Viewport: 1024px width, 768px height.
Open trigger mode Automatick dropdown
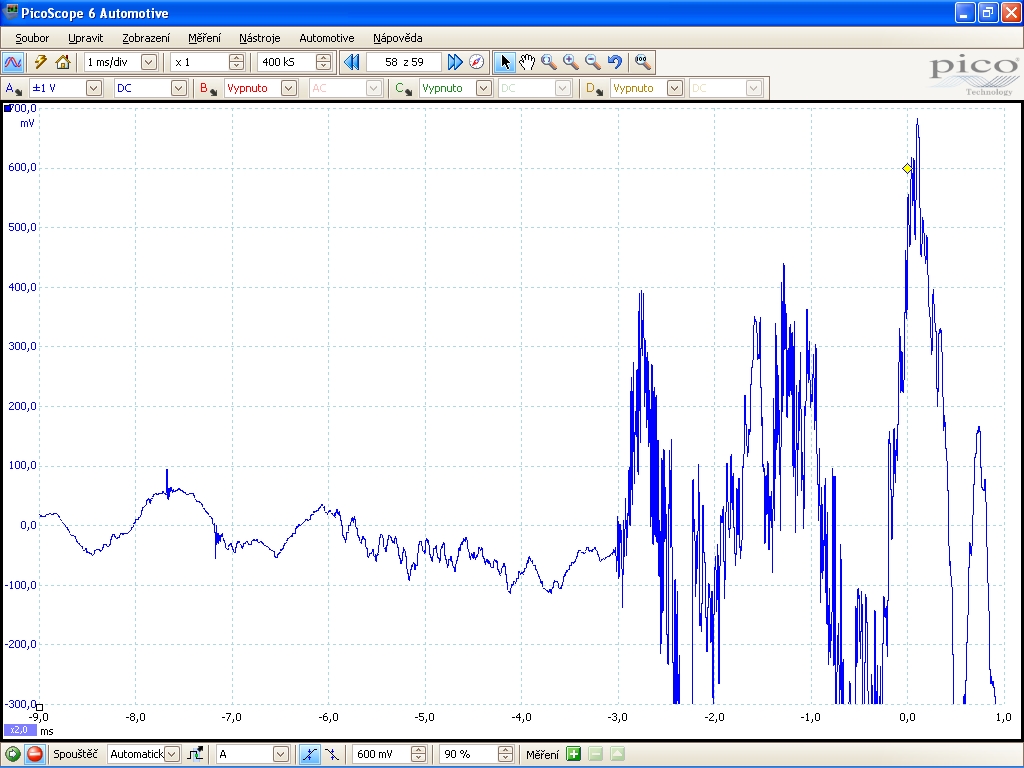coord(172,754)
